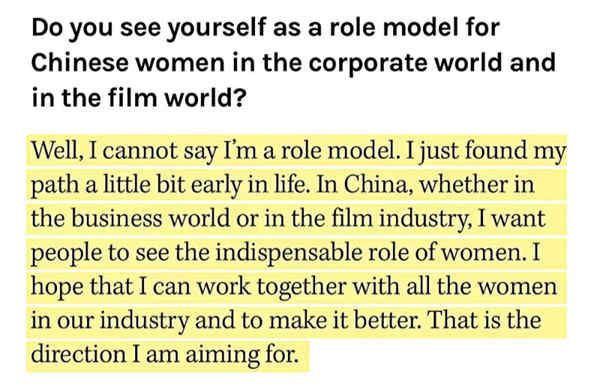Click the word "direction" on the last line
Viewport: 600px width, 389px height.
point(78,354)
